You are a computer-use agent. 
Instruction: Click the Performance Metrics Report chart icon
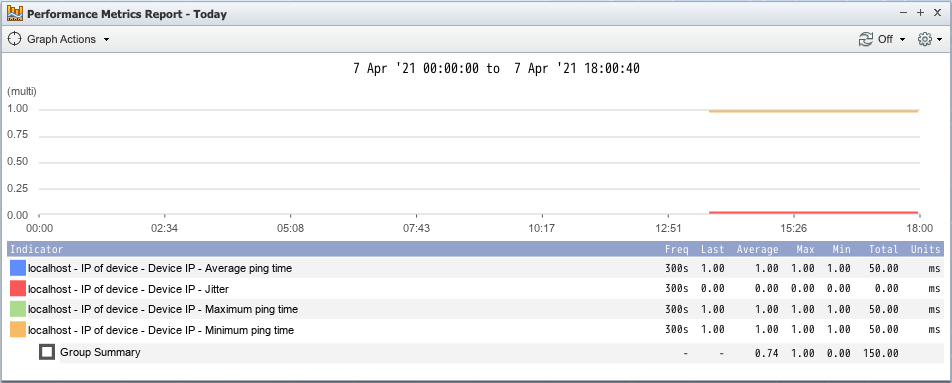point(15,13)
